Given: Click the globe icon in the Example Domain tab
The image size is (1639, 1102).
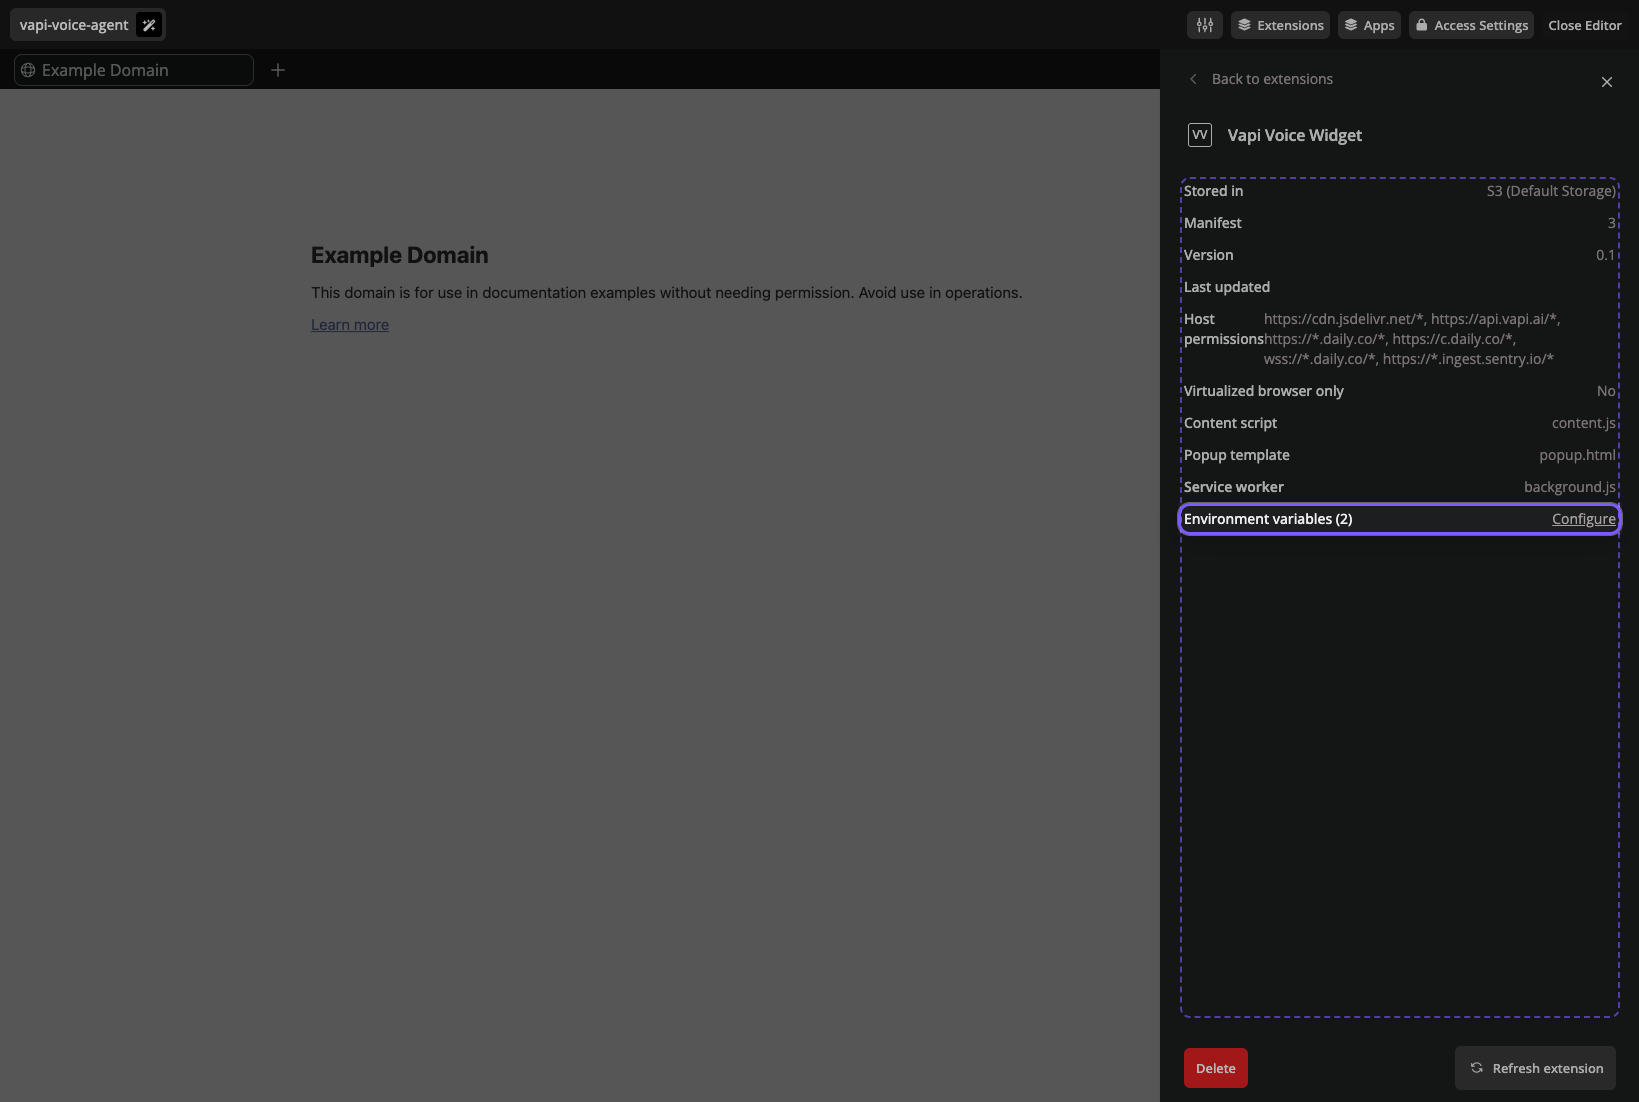Looking at the screenshot, I should pos(30,70).
